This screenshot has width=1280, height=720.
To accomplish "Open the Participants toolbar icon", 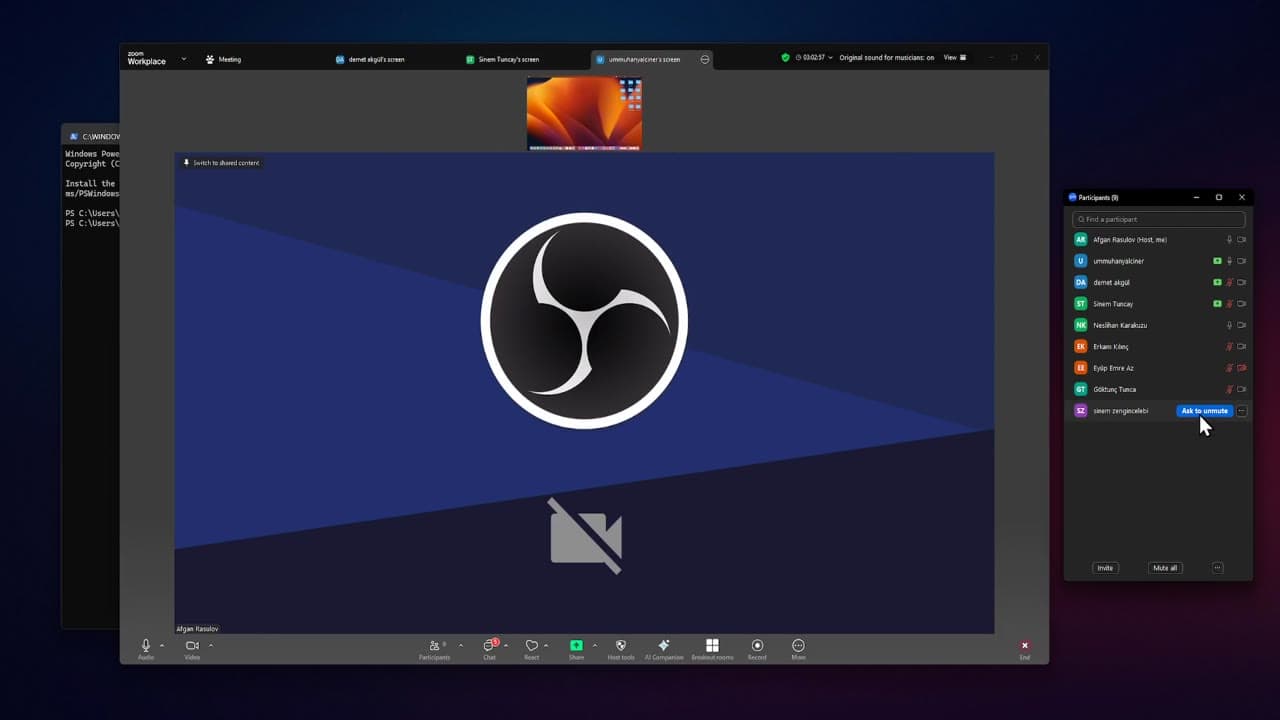I will pyautogui.click(x=434, y=646).
